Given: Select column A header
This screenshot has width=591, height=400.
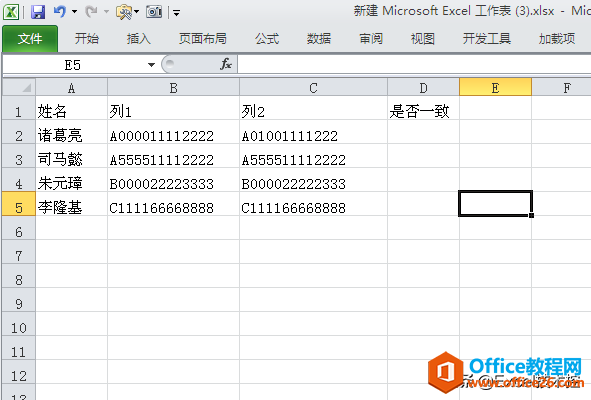Looking at the screenshot, I should (x=72, y=87).
